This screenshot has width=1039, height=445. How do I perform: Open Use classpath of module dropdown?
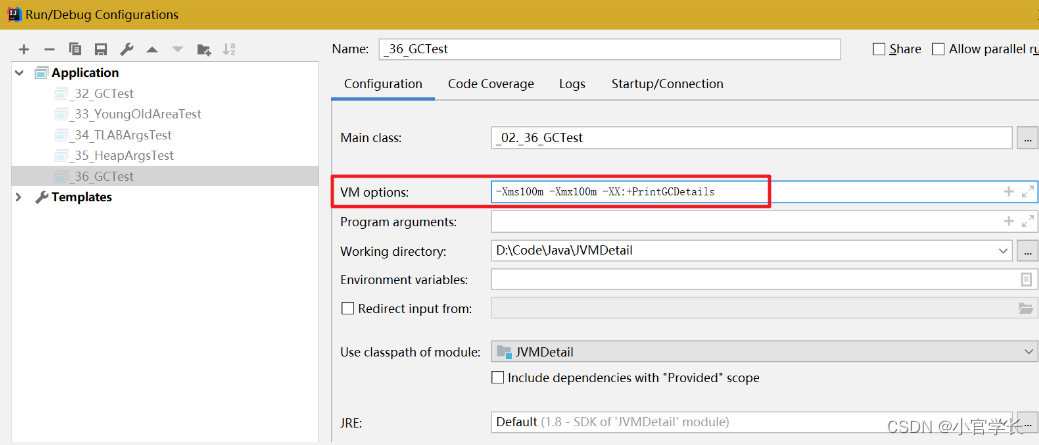coord(1030,351)
